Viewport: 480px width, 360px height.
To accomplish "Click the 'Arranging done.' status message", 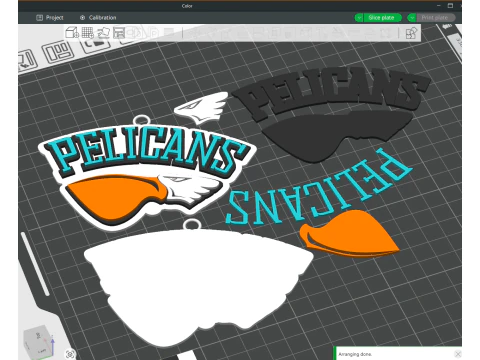I will [x=355, y=354].
